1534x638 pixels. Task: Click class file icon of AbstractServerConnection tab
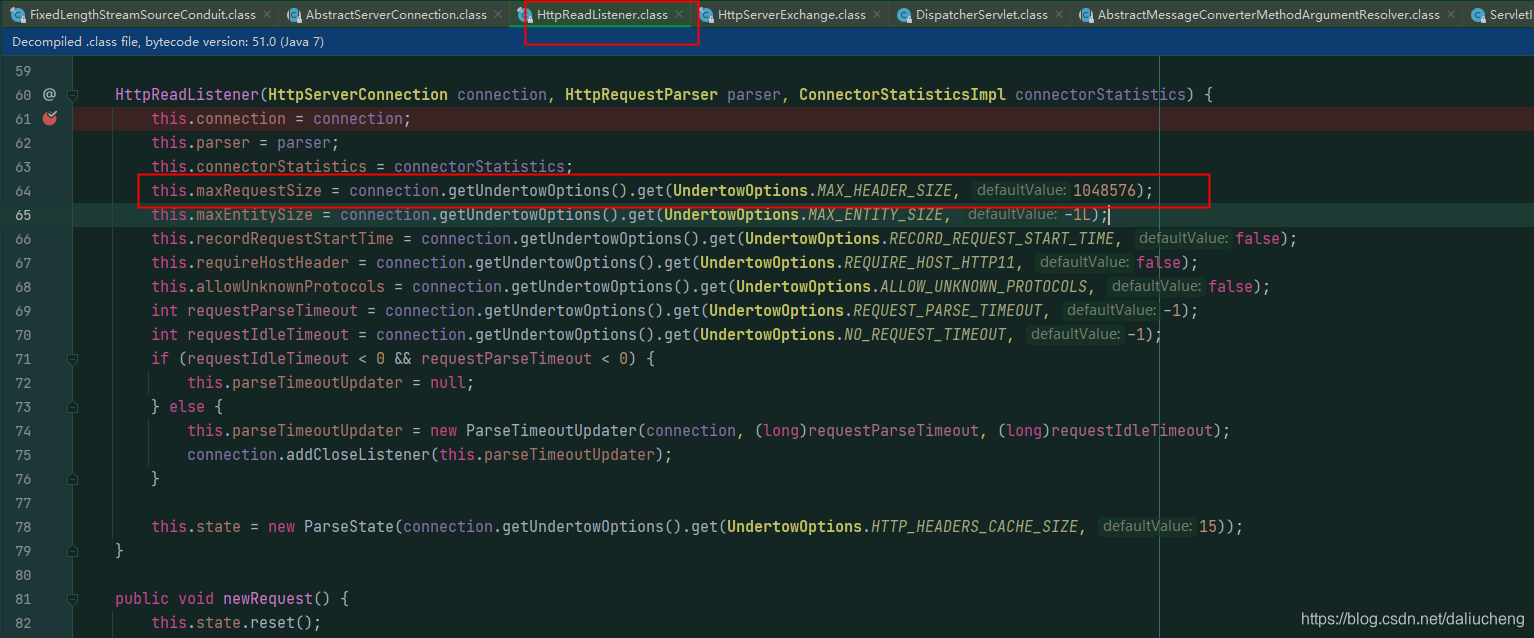coord(294,15)
